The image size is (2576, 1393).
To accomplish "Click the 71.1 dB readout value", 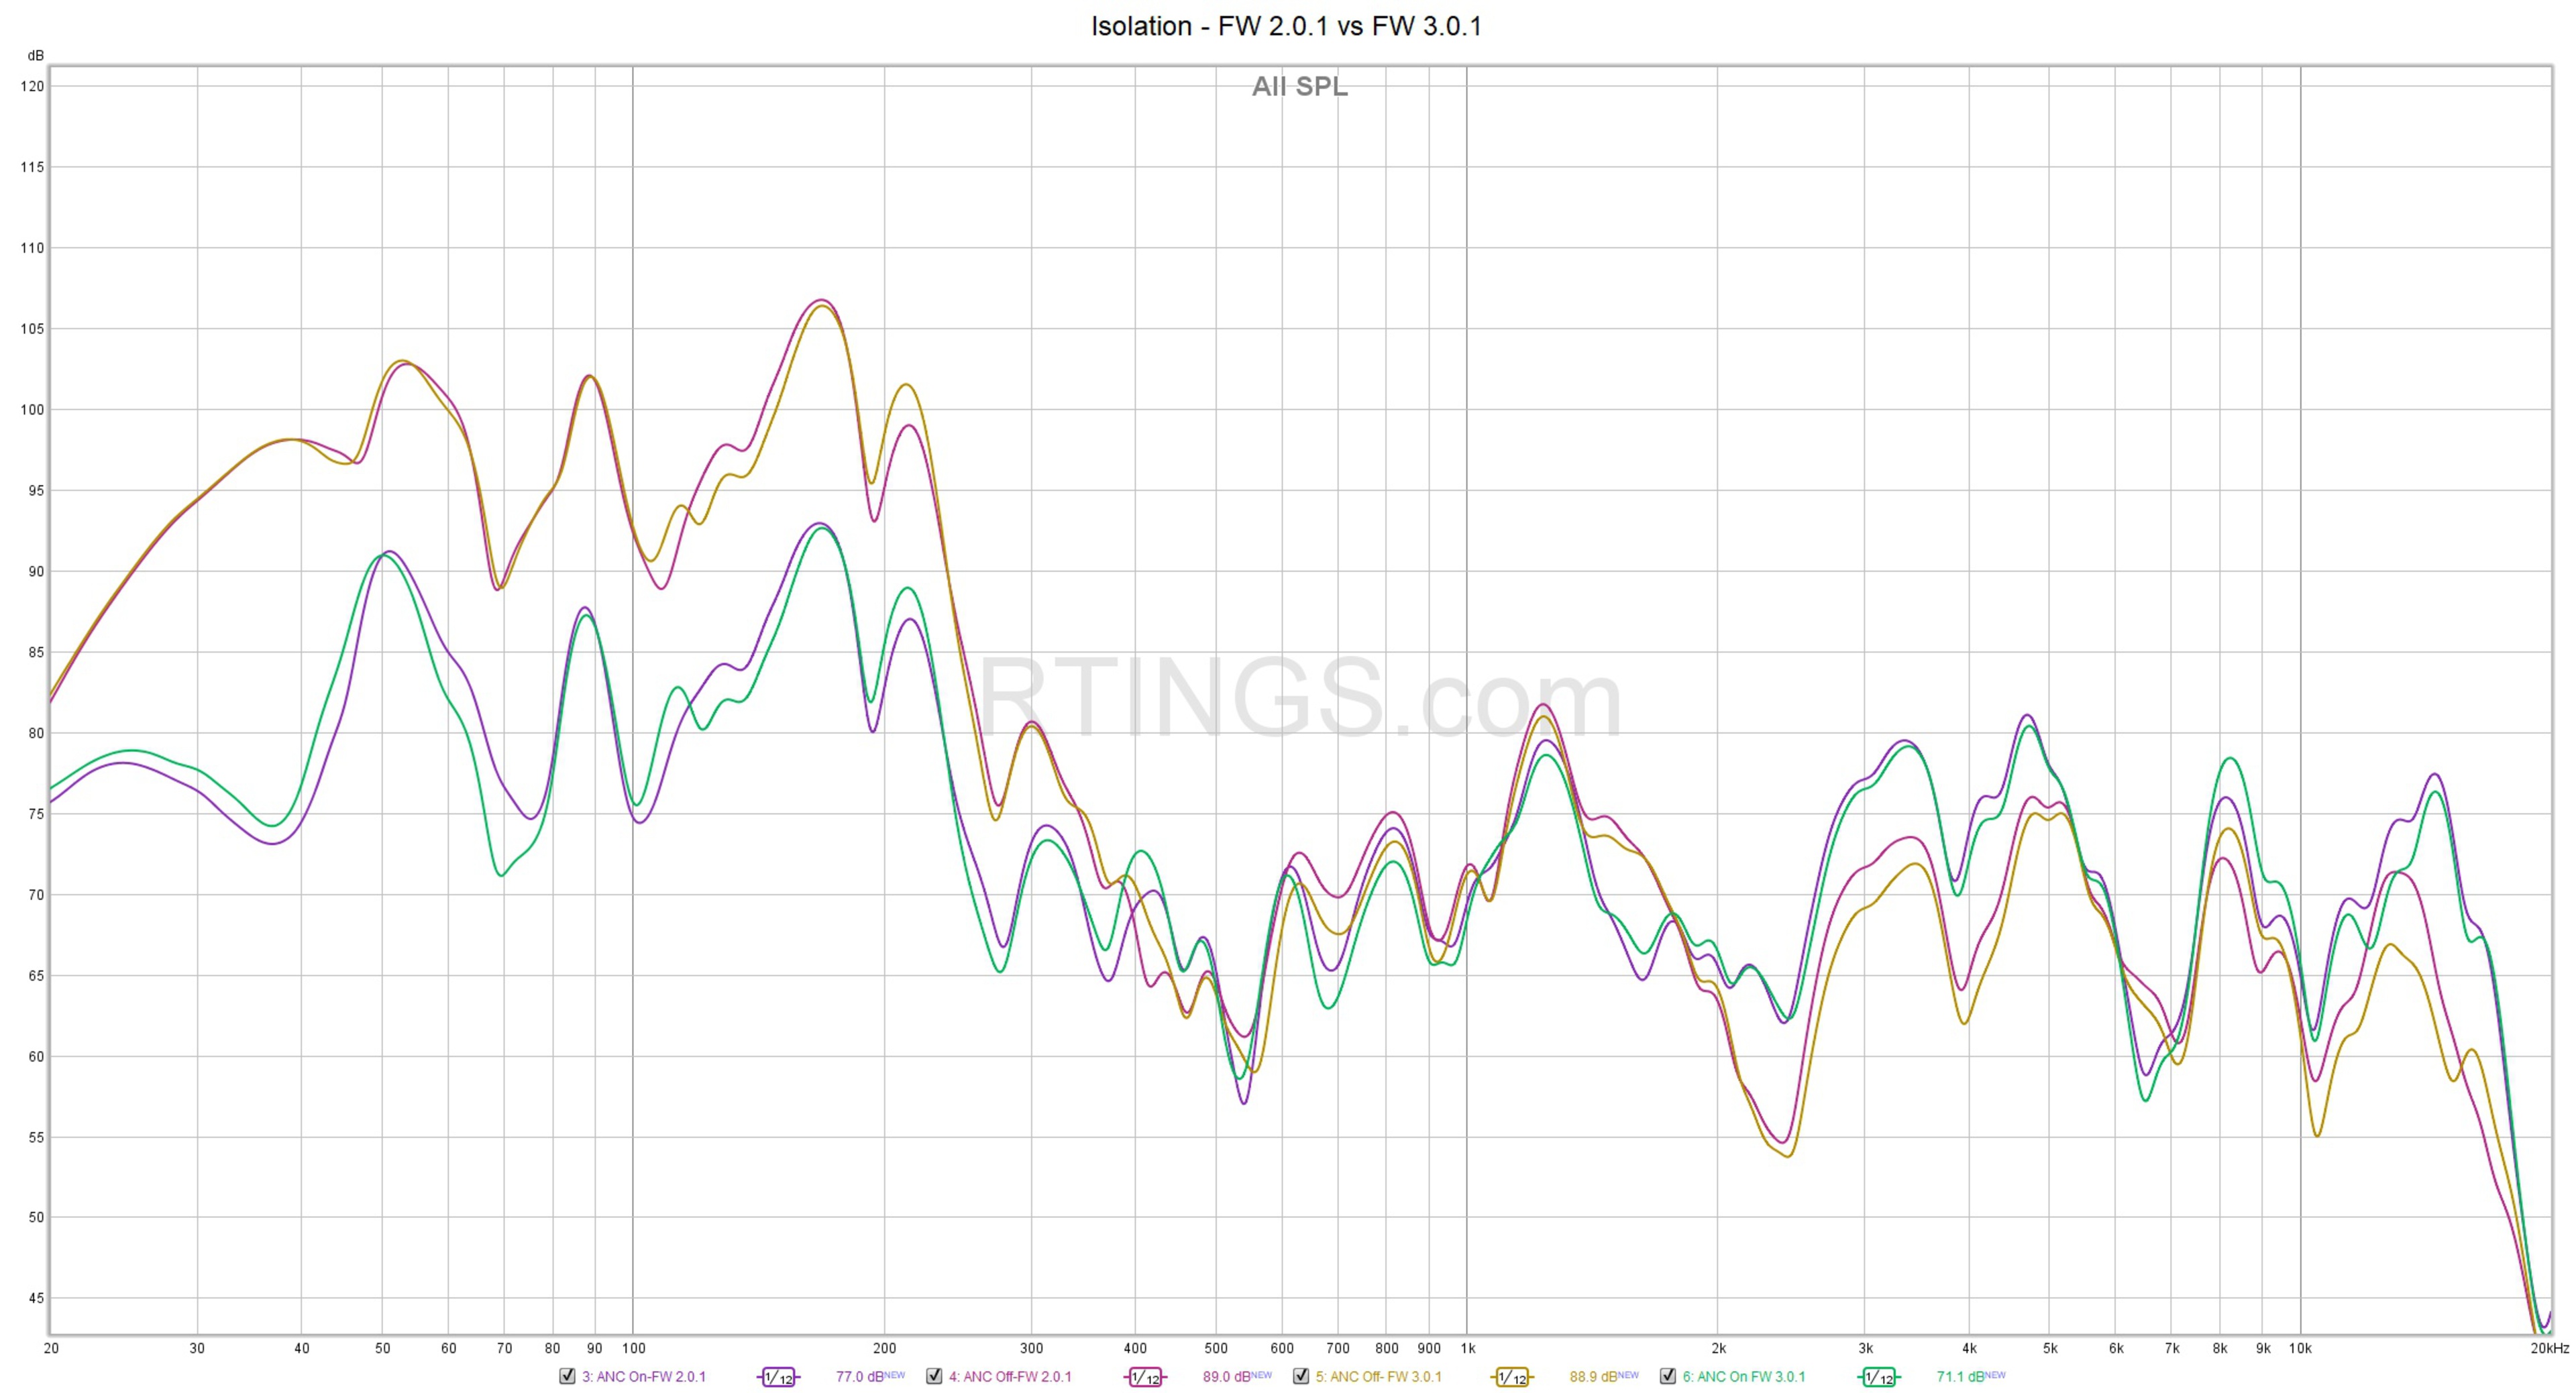I will point(1961,1377).
